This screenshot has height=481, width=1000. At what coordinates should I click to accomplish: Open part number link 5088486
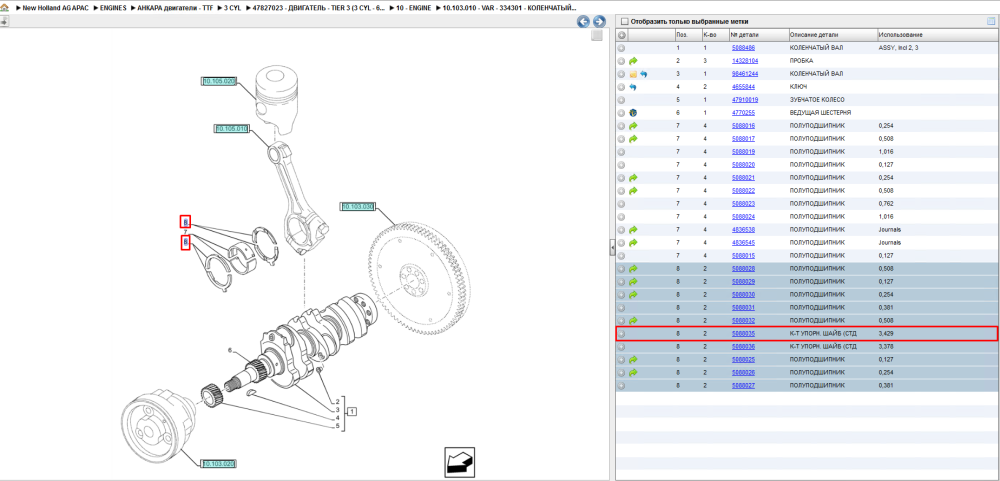click(743, 48)
